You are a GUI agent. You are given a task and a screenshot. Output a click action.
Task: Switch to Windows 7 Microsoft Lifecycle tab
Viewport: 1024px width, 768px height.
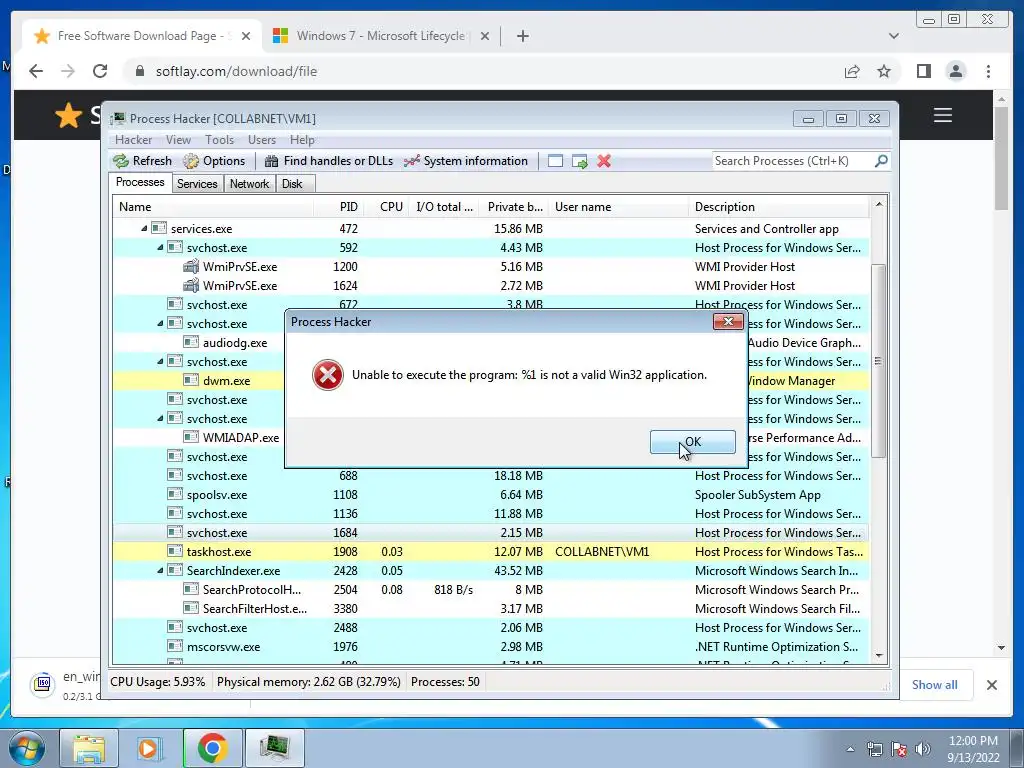380,36
